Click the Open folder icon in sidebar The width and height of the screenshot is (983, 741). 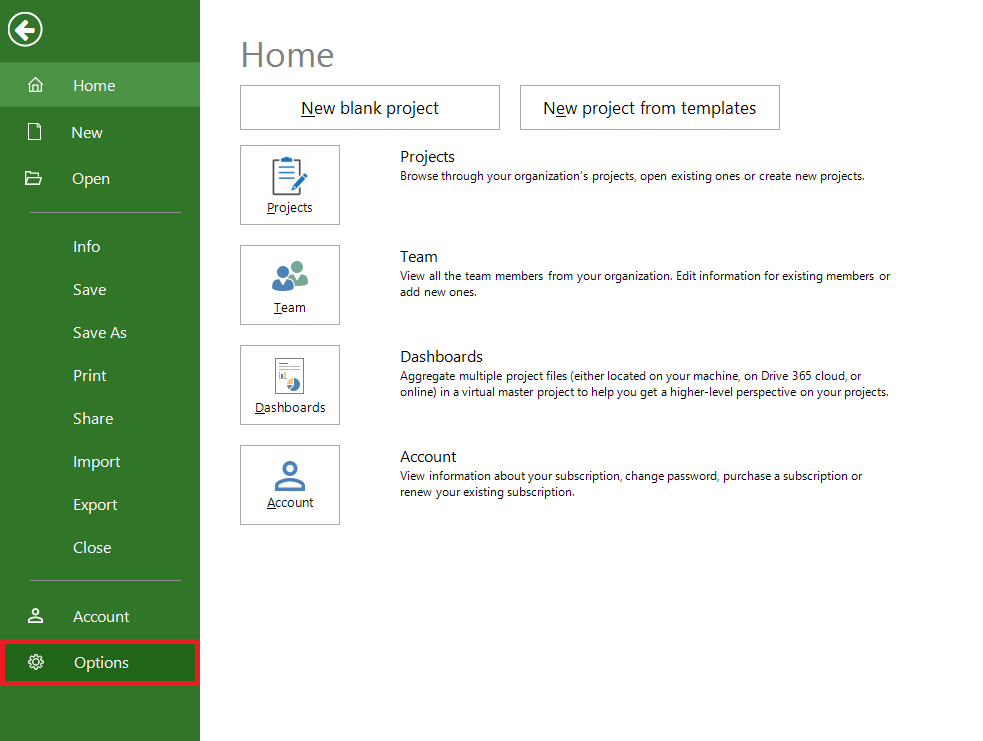pos(33,178)
